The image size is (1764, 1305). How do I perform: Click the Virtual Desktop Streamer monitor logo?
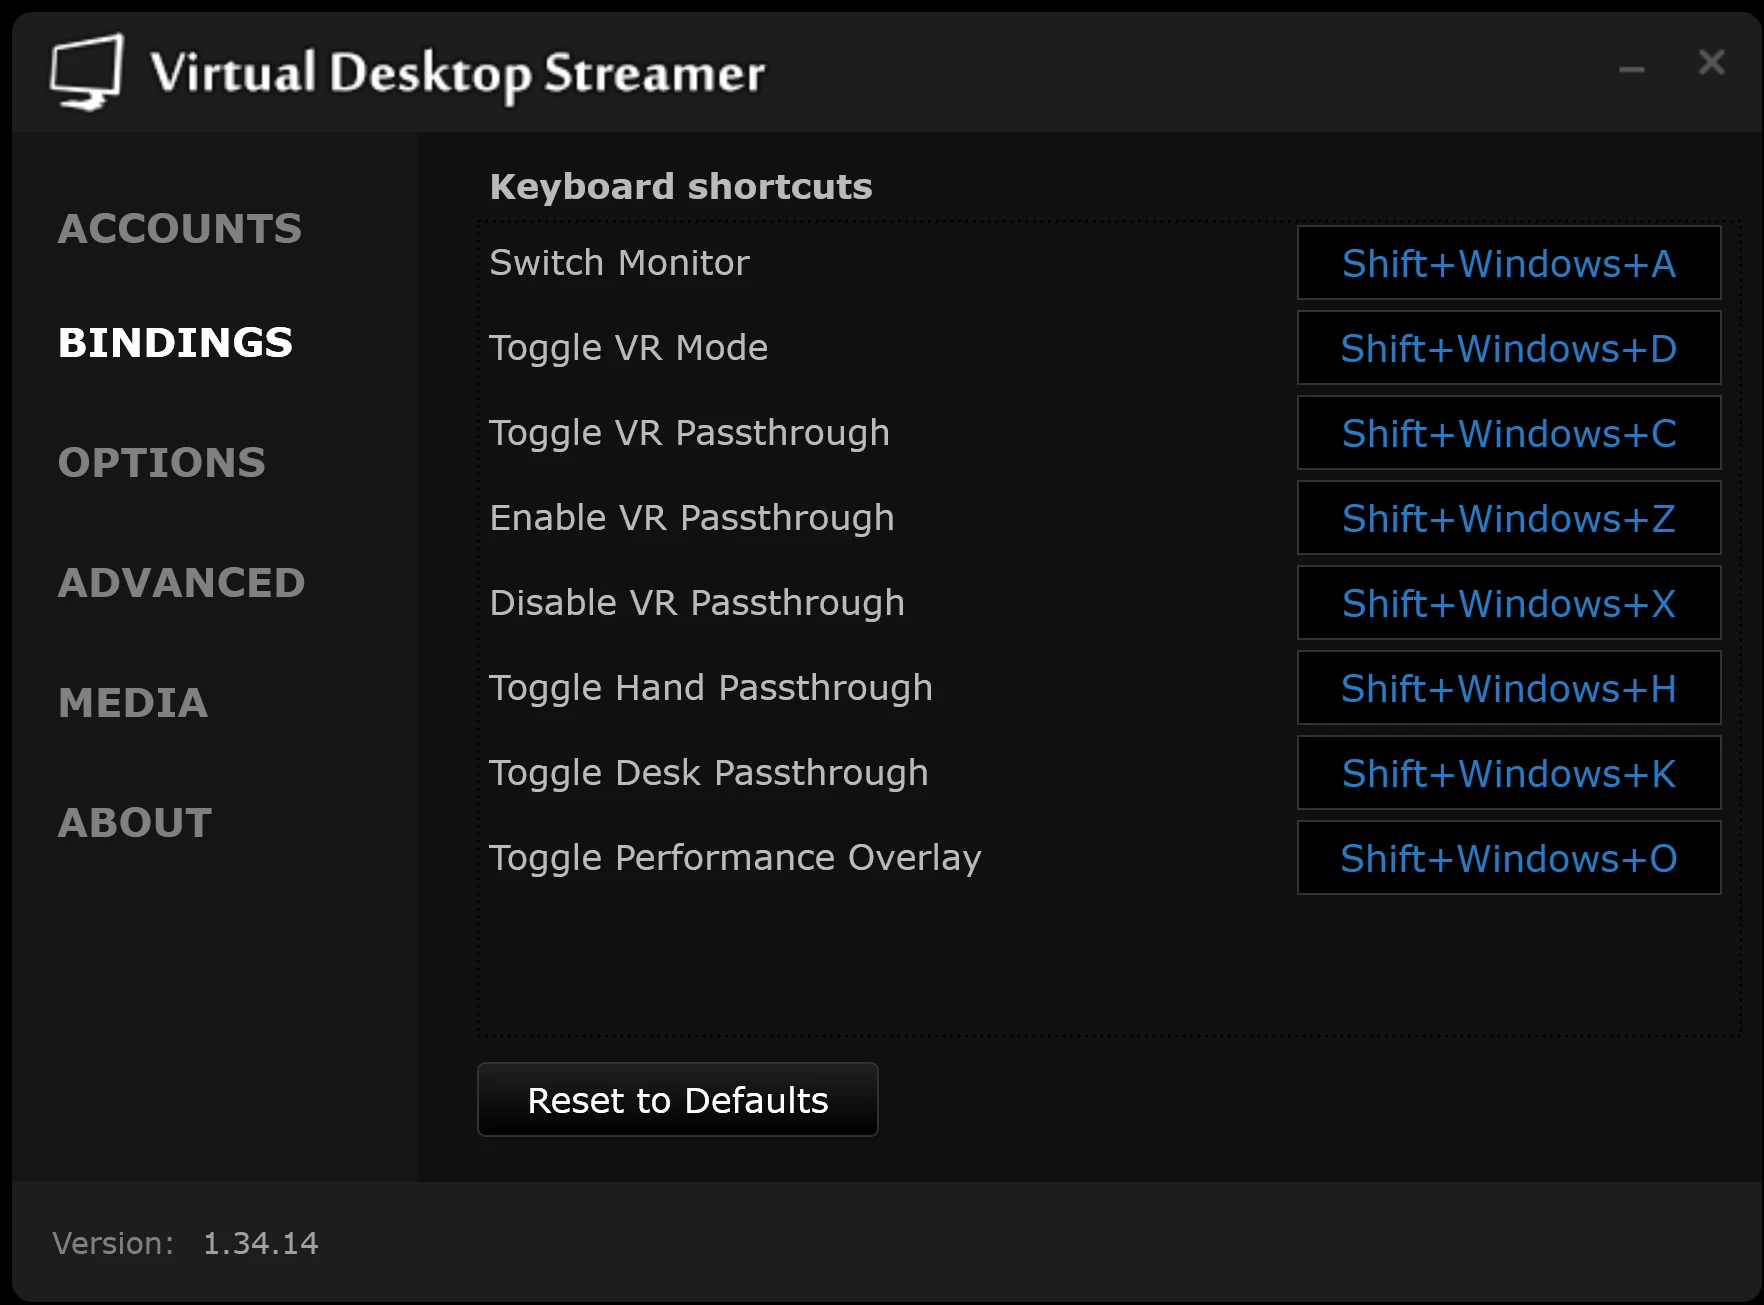point(87,72)
